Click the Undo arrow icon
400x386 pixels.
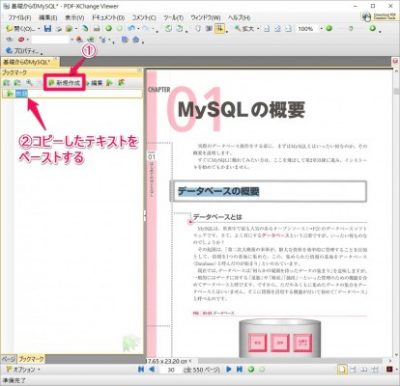(131, 29)
